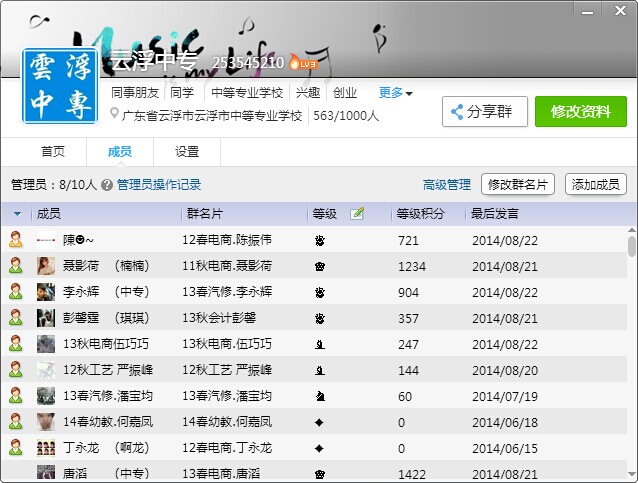Image resolution: width=638 pixels, height=483 pixels.
Task: Click the avatar of 13秋电商伍巧巧
Action: coord(46,344)
